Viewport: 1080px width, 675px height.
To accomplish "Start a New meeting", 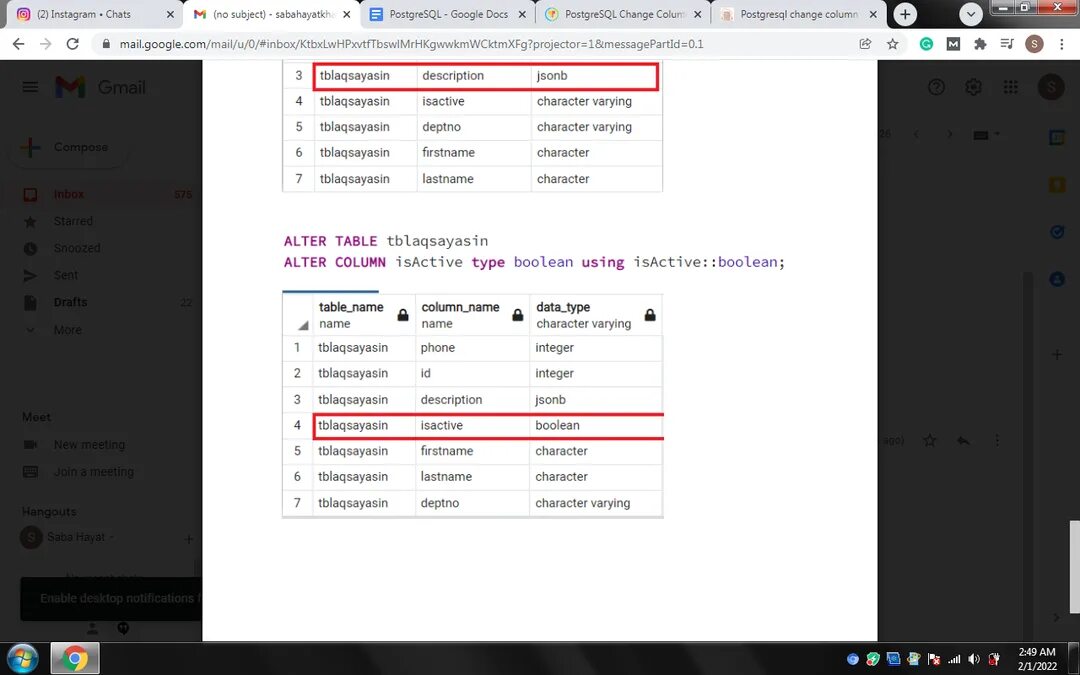I will pos(90,445).
